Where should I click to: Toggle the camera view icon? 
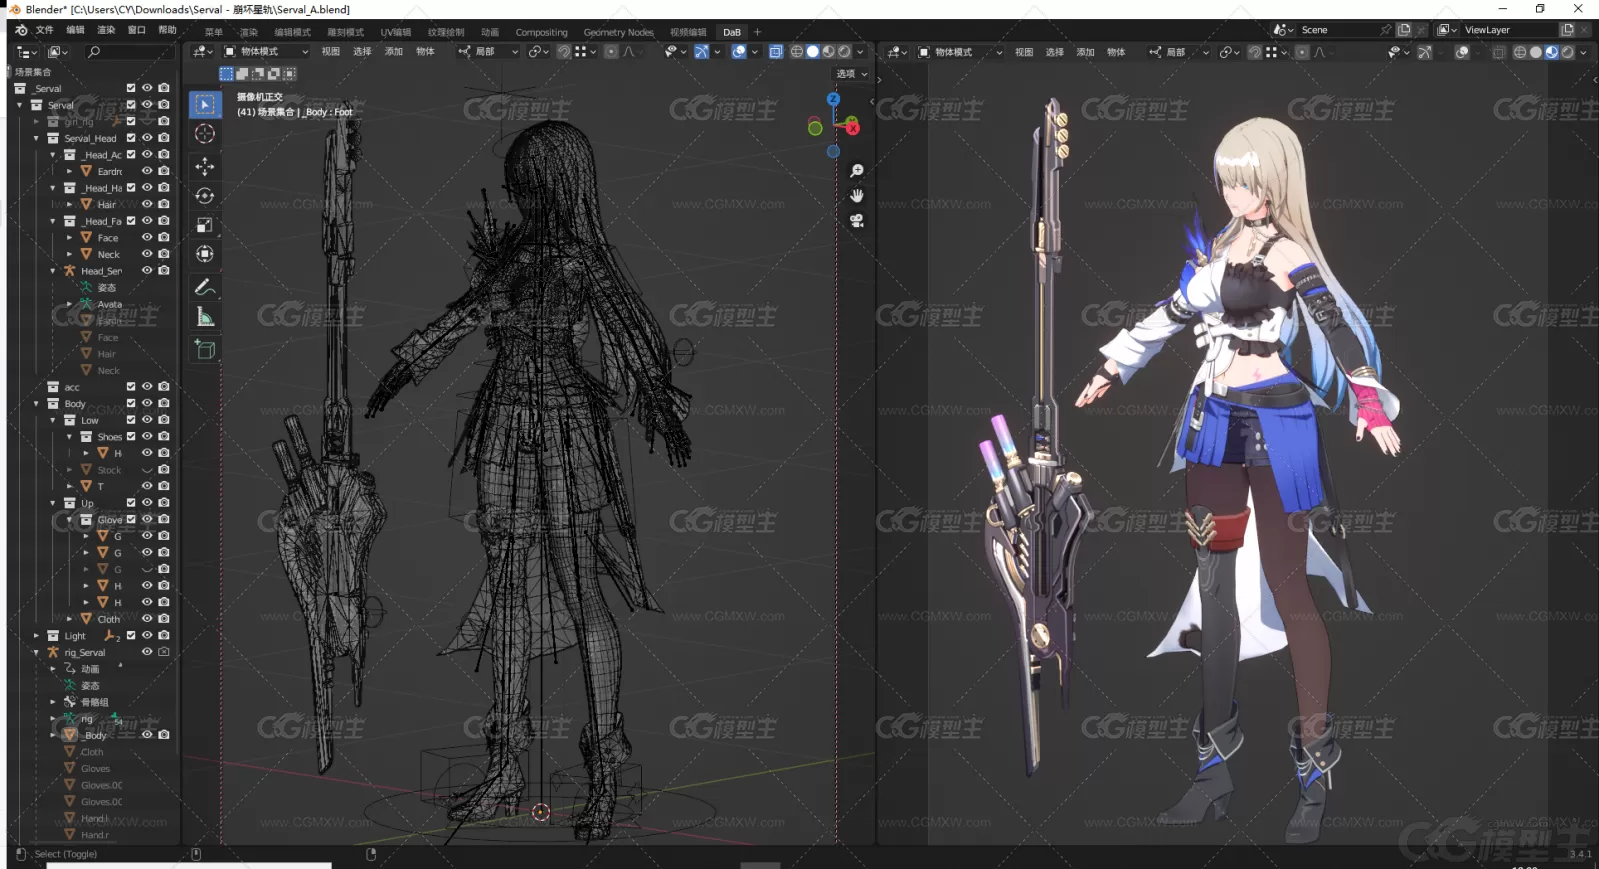(857, 220)
